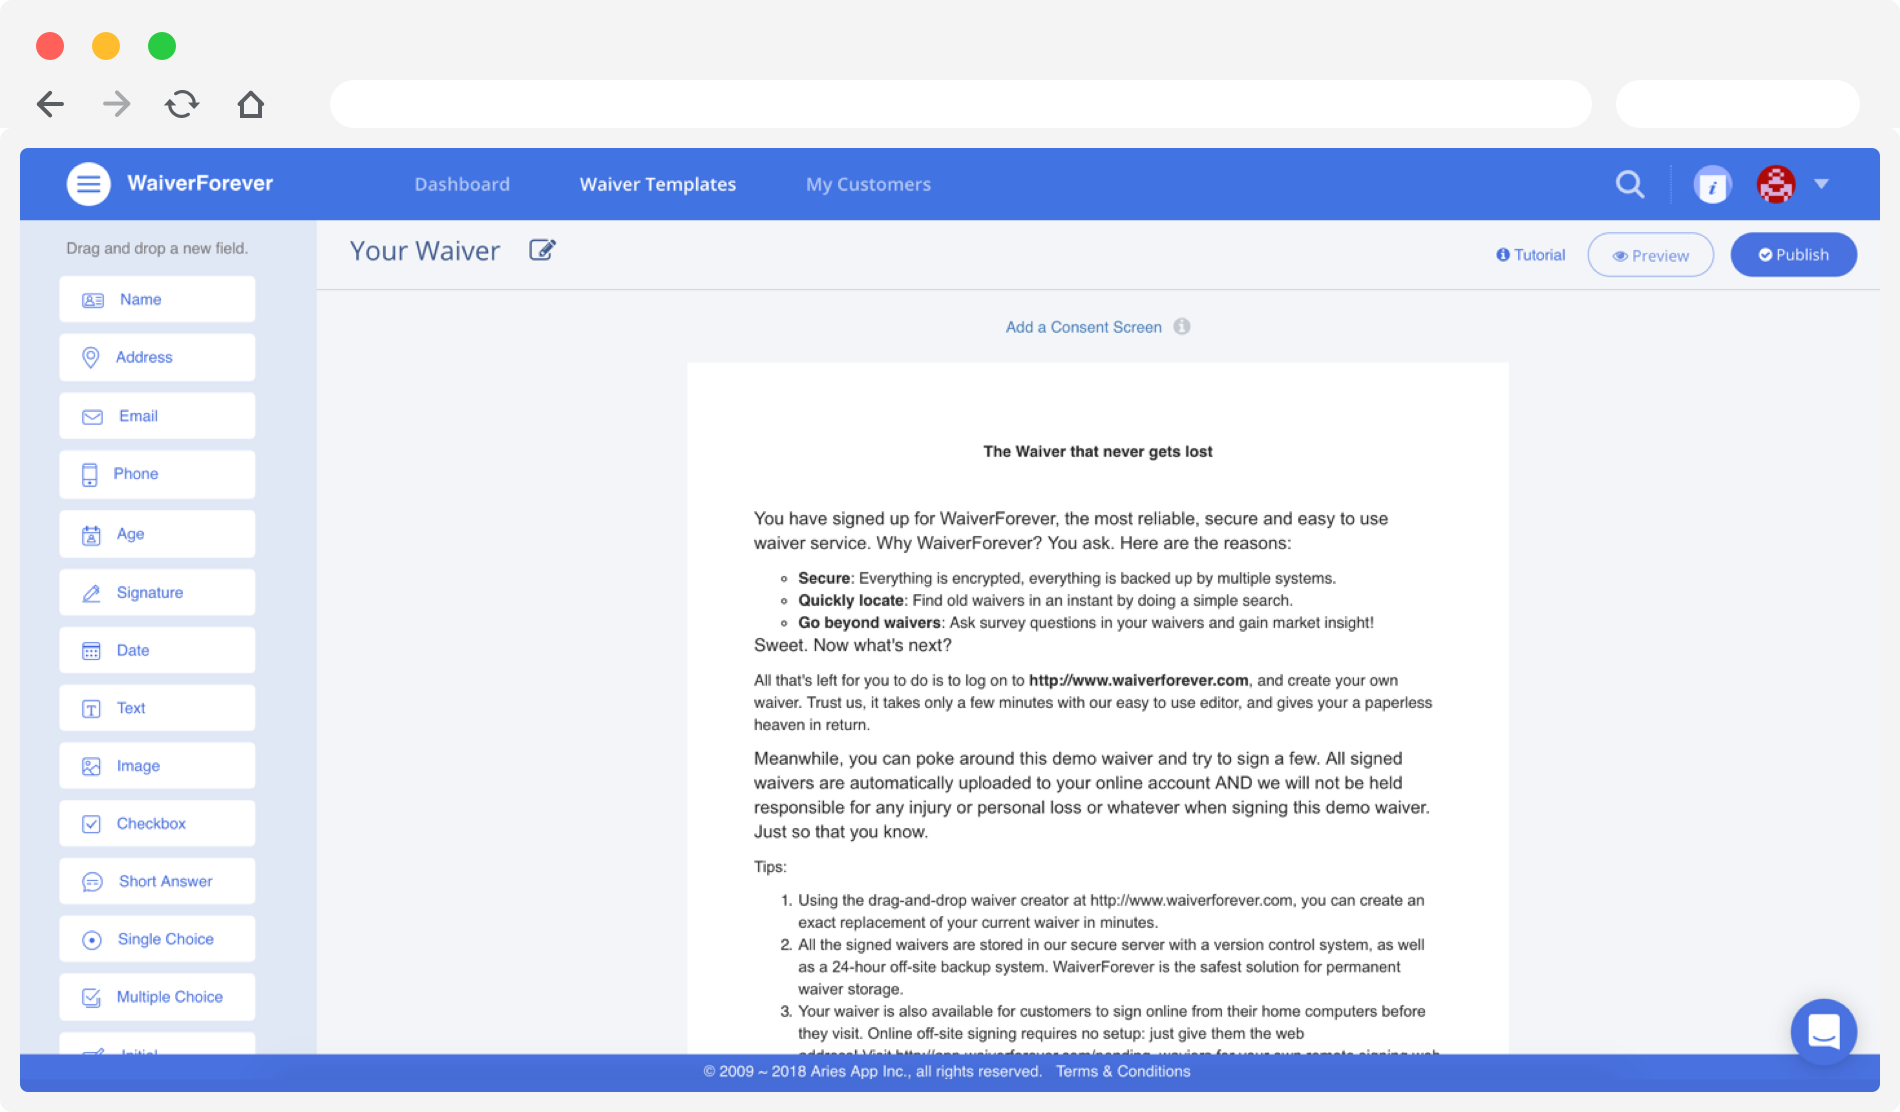Click the Preview button

click(1650, 255)
